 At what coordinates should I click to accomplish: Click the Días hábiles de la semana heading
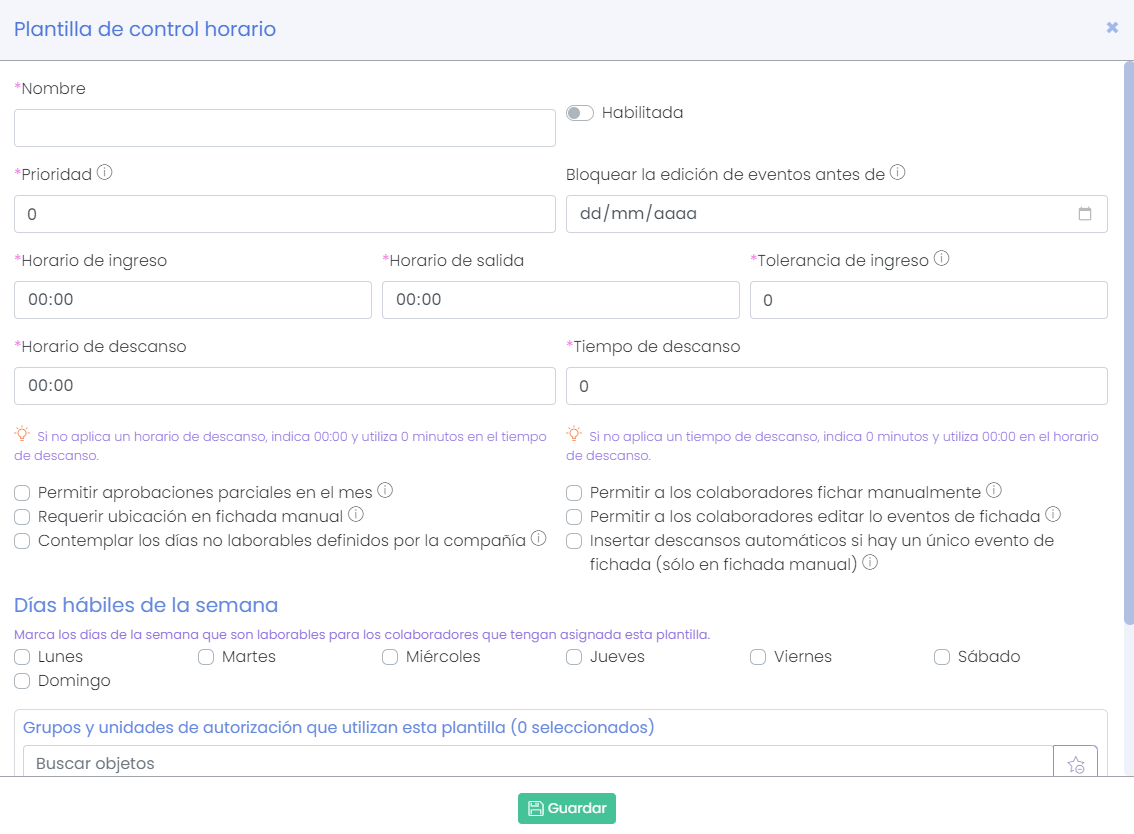143,604
